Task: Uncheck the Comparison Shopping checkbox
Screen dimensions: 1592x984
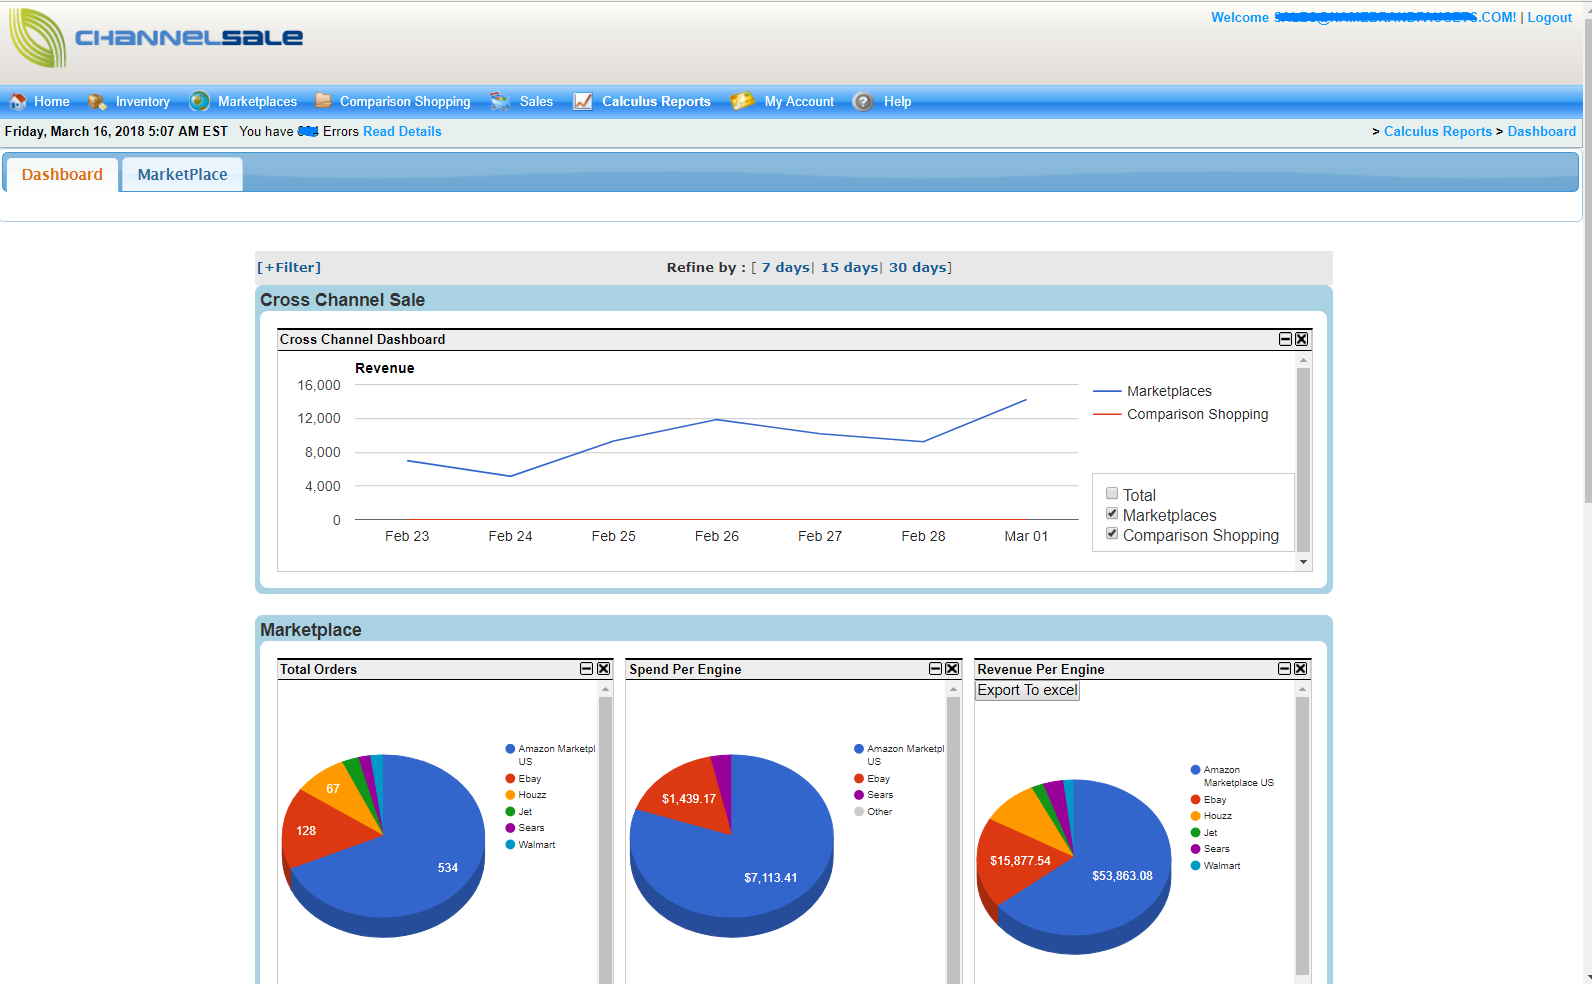Action: 1112,534
